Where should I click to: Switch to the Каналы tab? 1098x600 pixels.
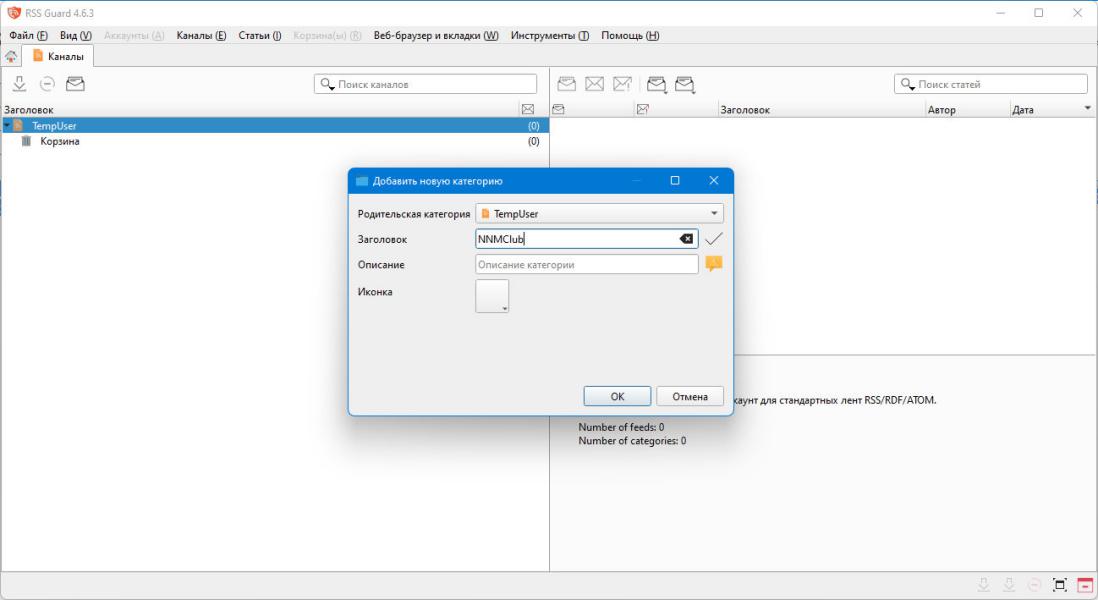pyautogui.click(x=58, y=56)
